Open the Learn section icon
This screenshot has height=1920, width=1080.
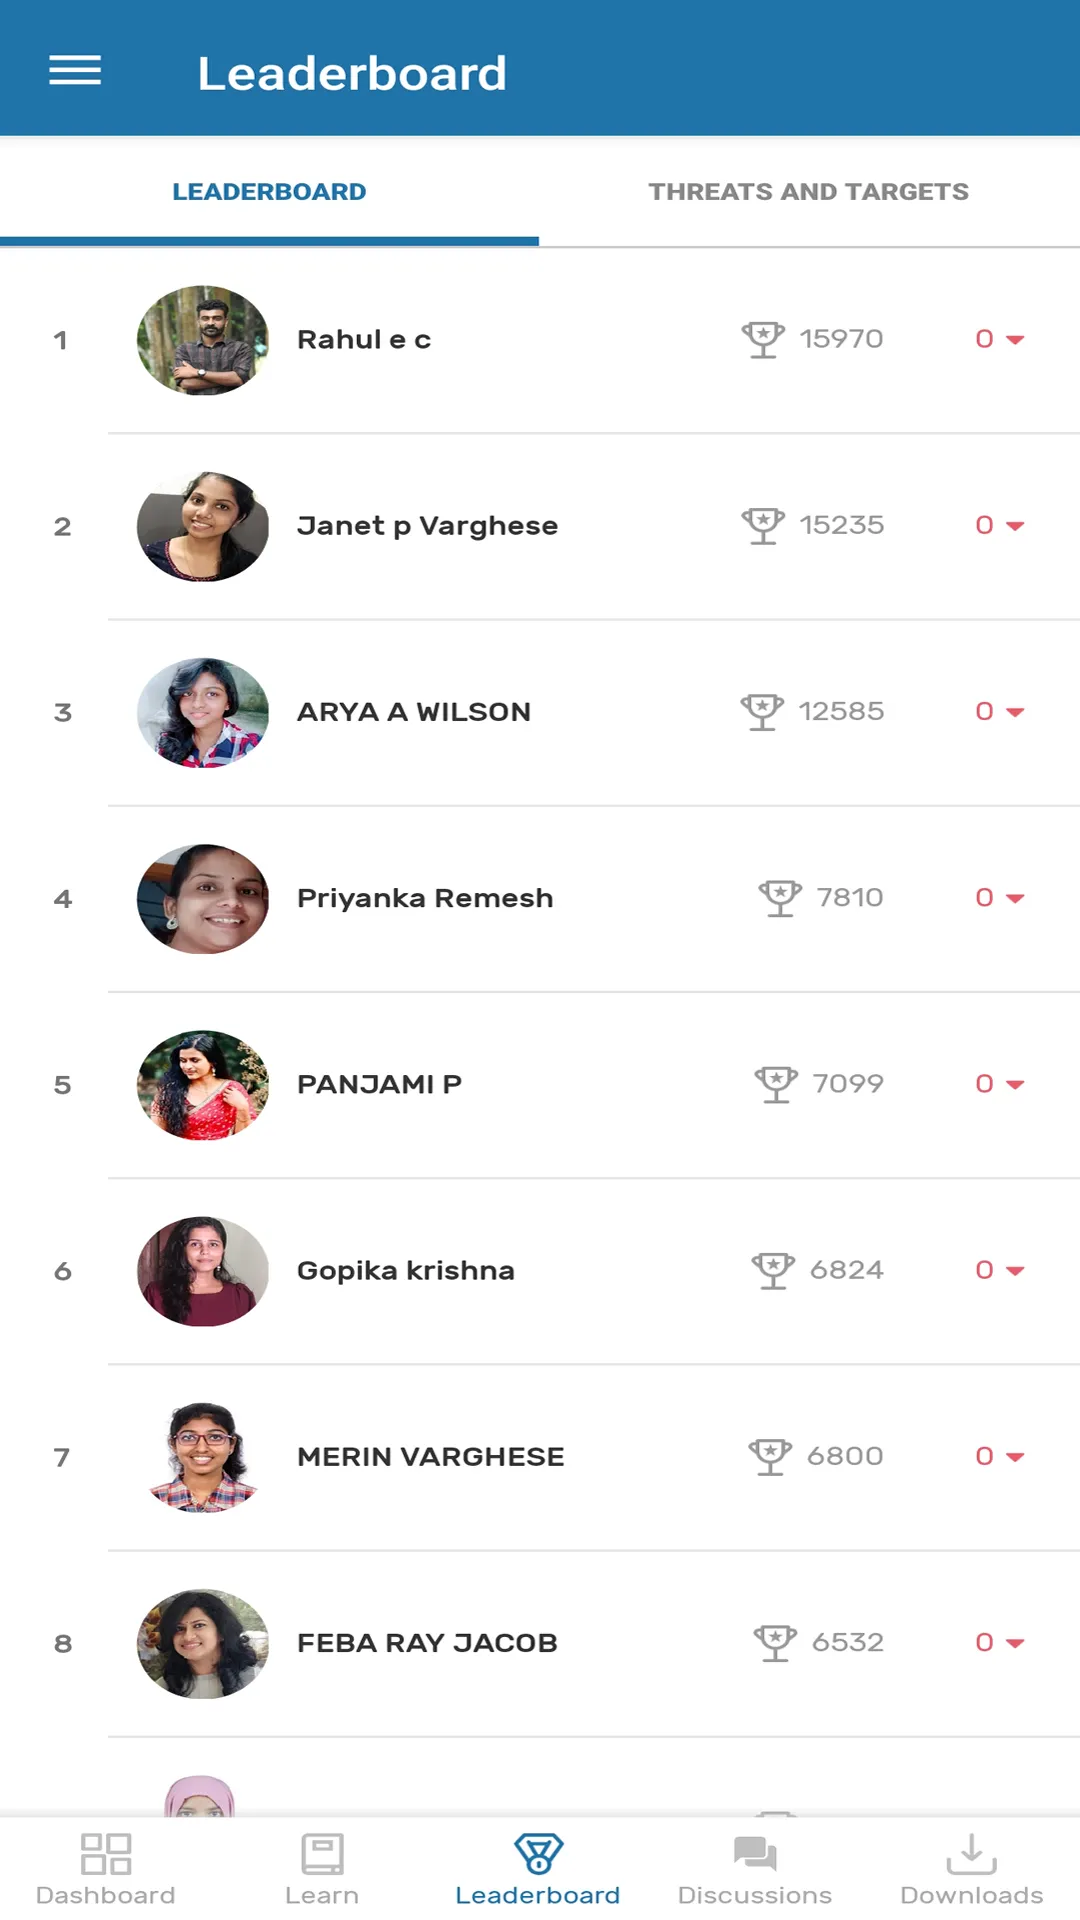322,1853
